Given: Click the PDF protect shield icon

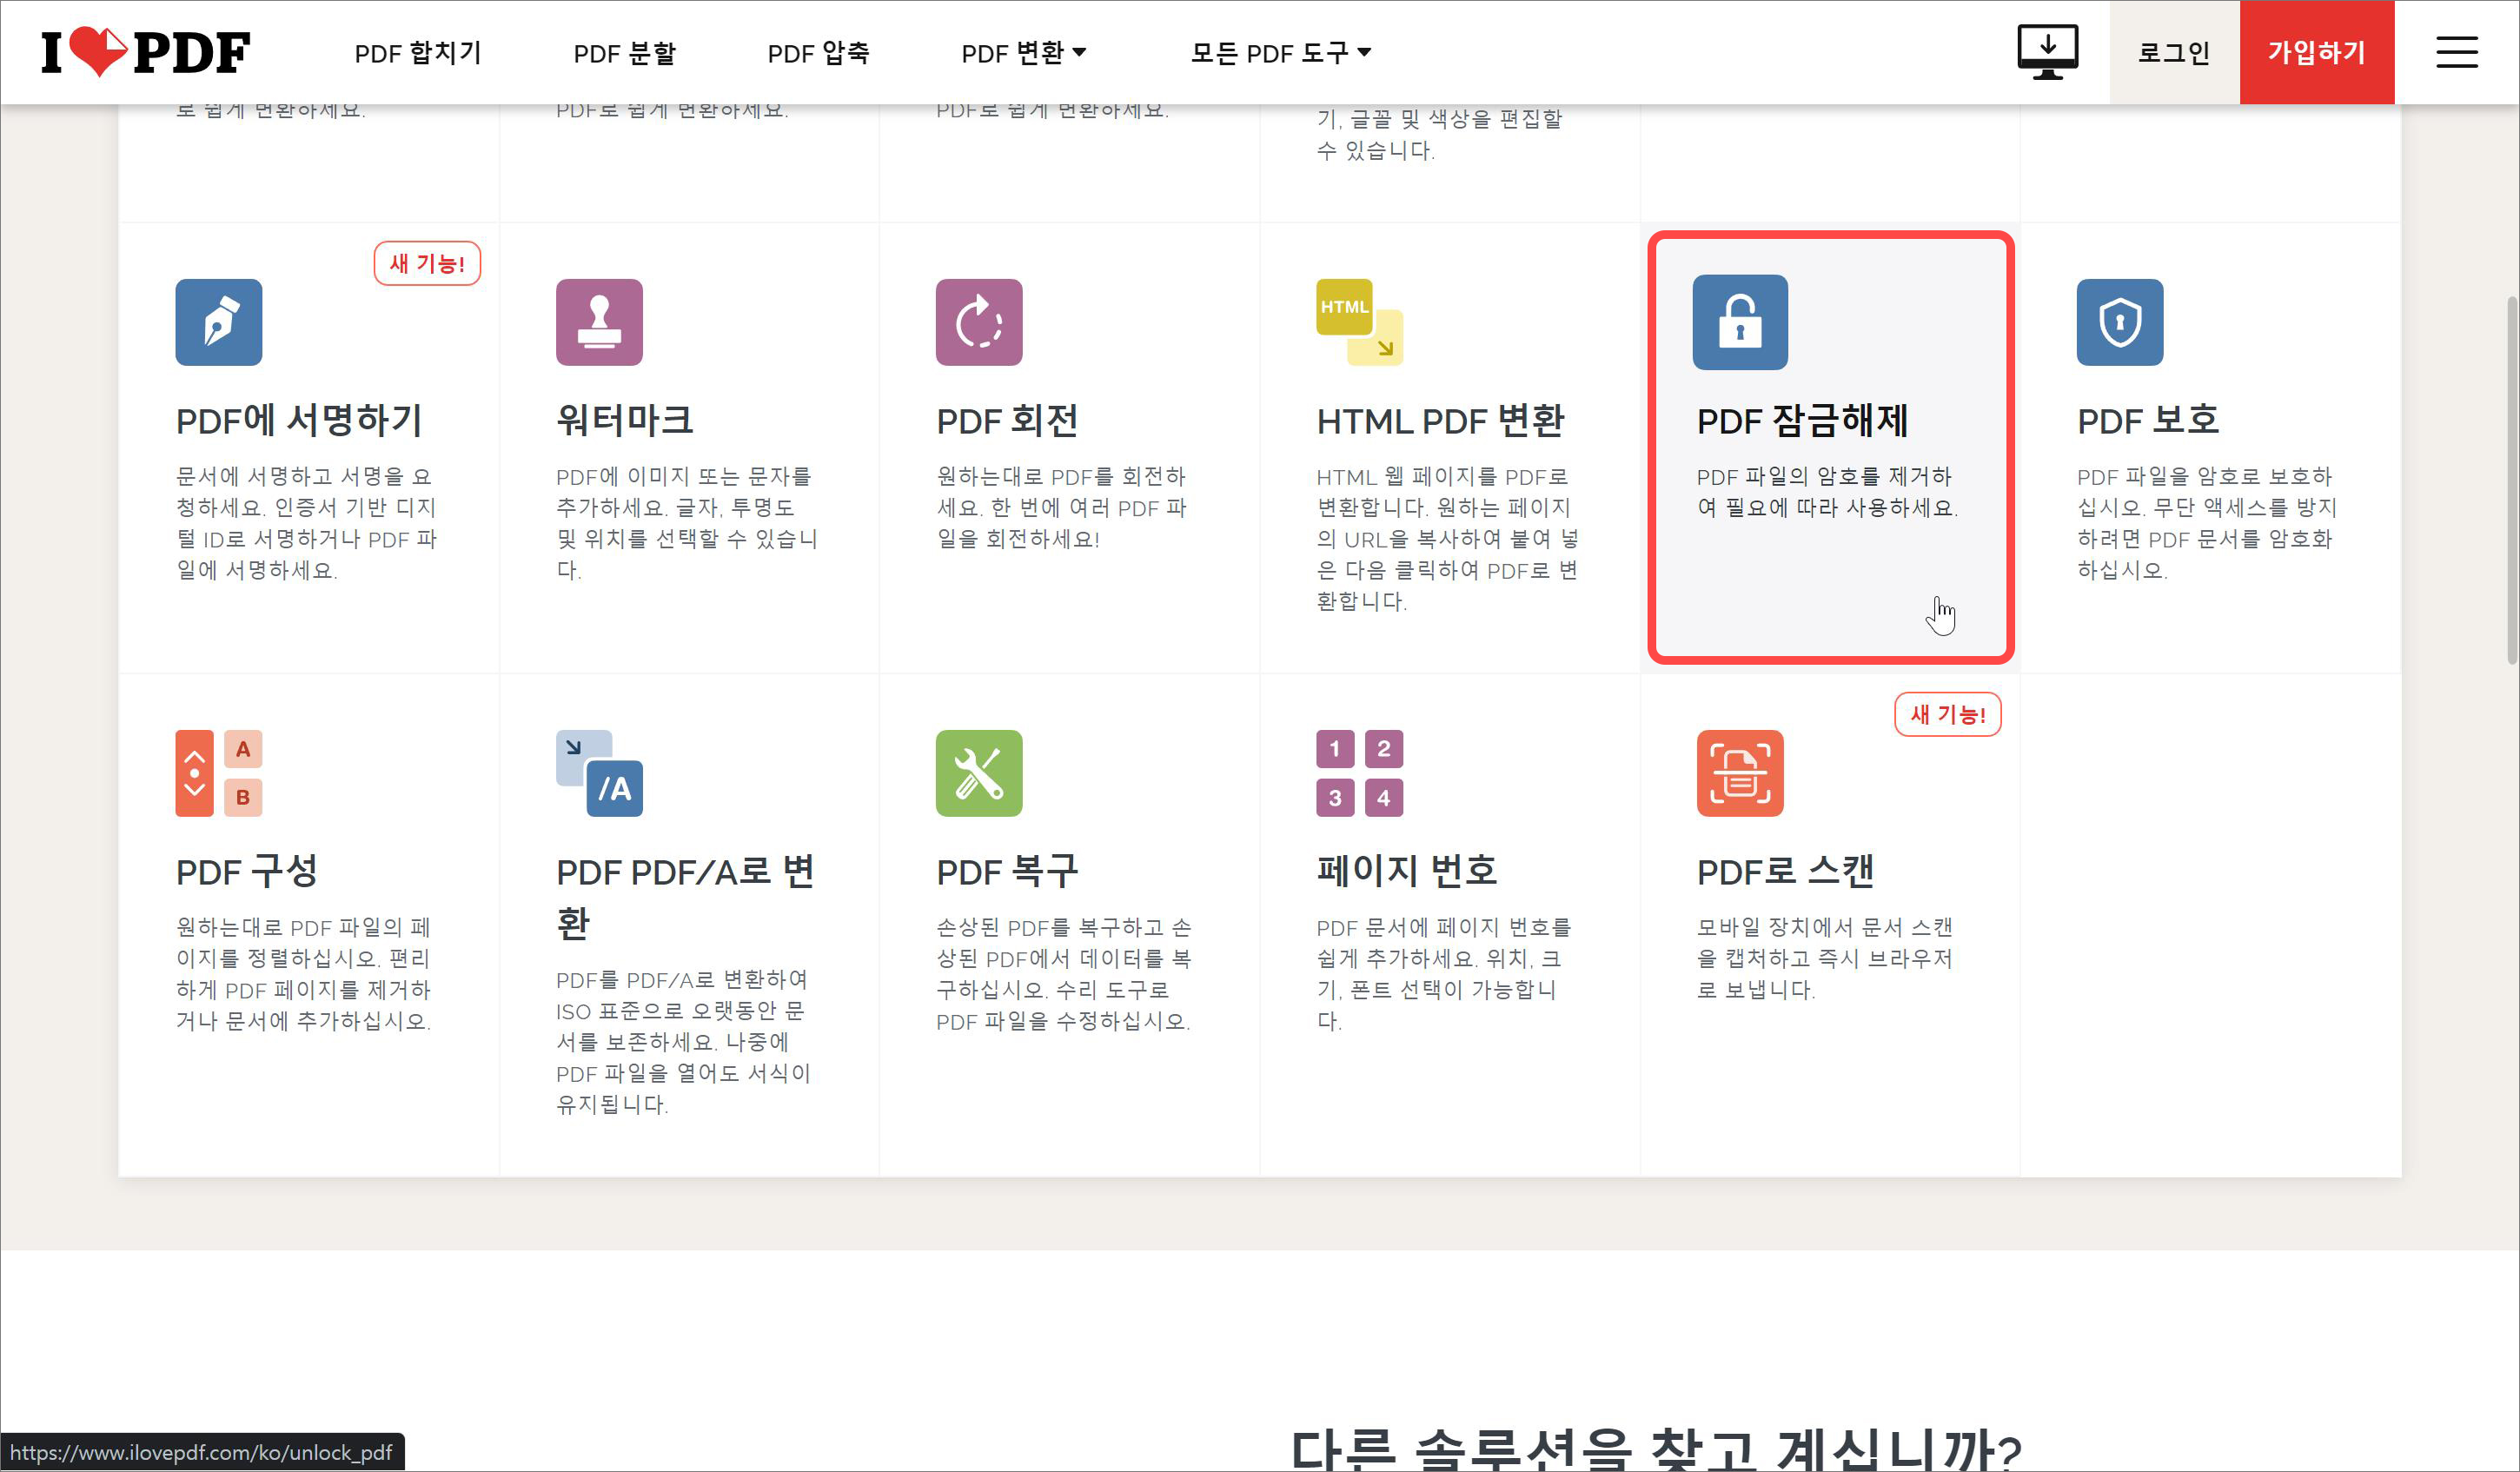Looking at the screenshot, I should coord(2119,322).
